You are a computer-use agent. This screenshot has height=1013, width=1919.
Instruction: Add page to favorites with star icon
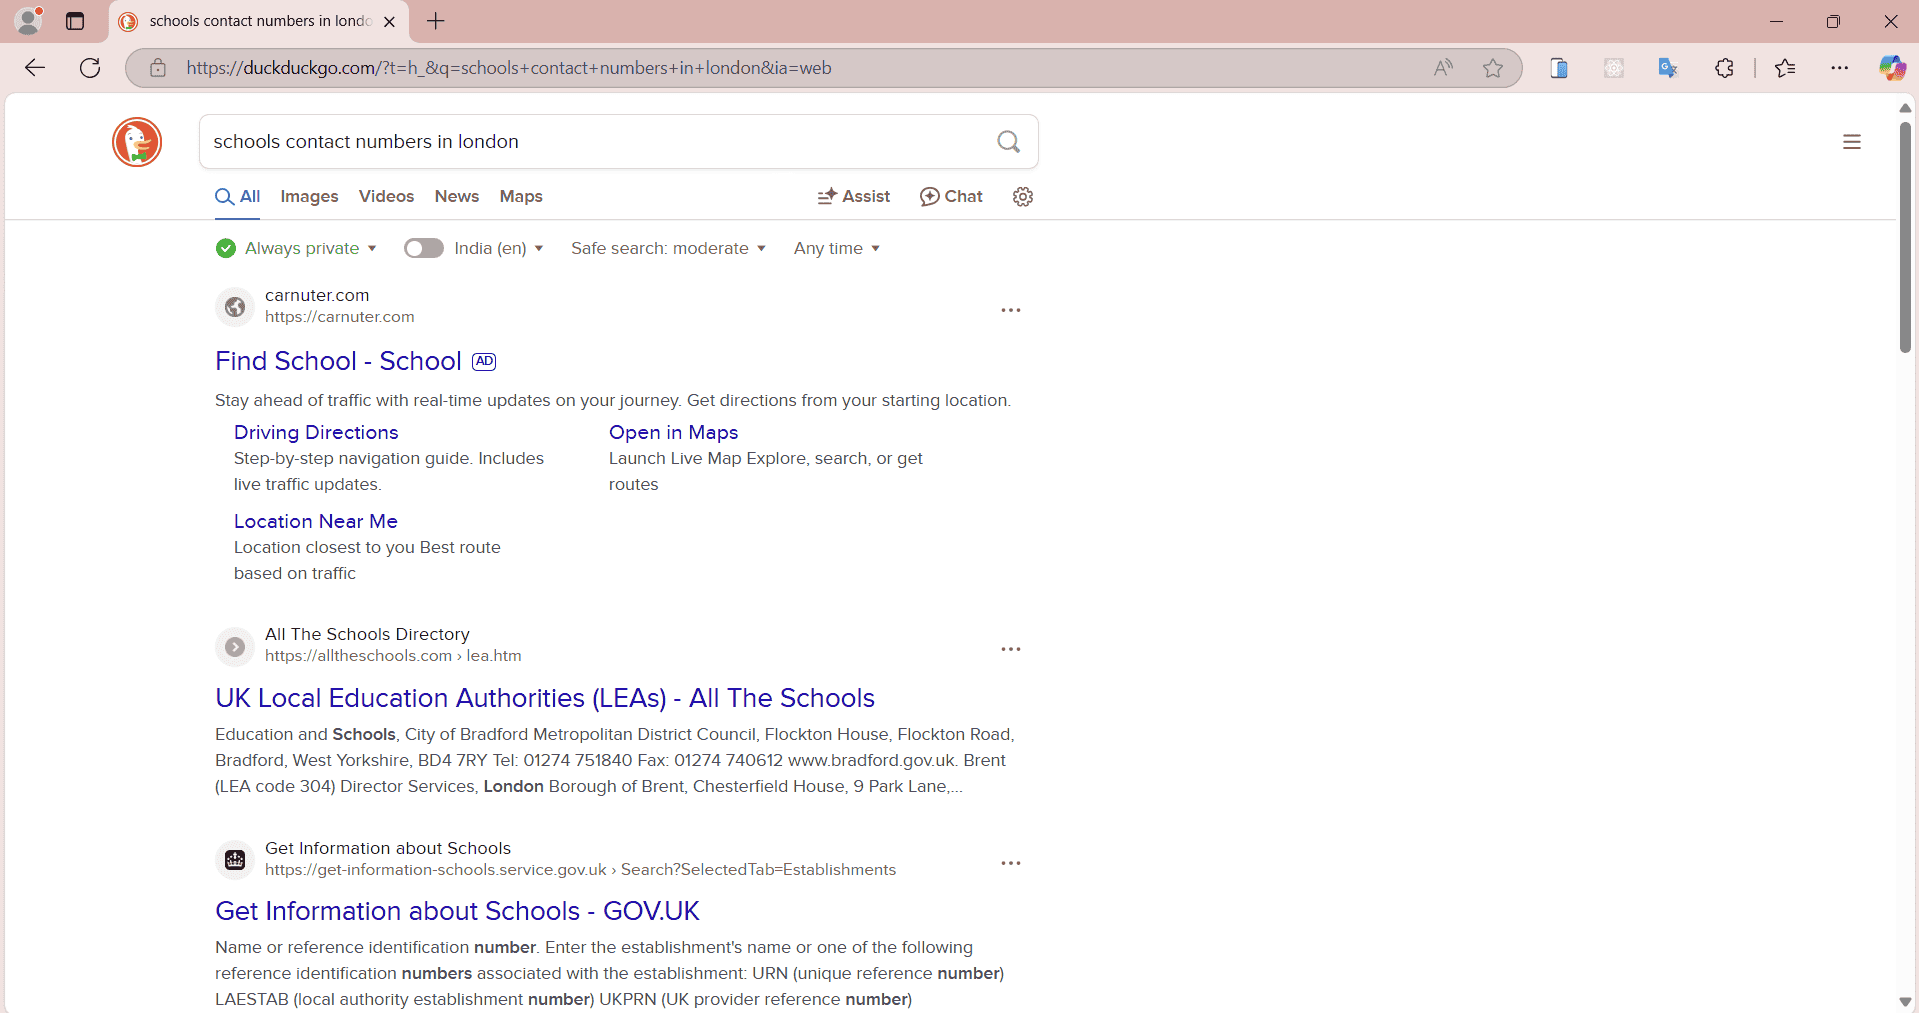(x=1492, y=68)
